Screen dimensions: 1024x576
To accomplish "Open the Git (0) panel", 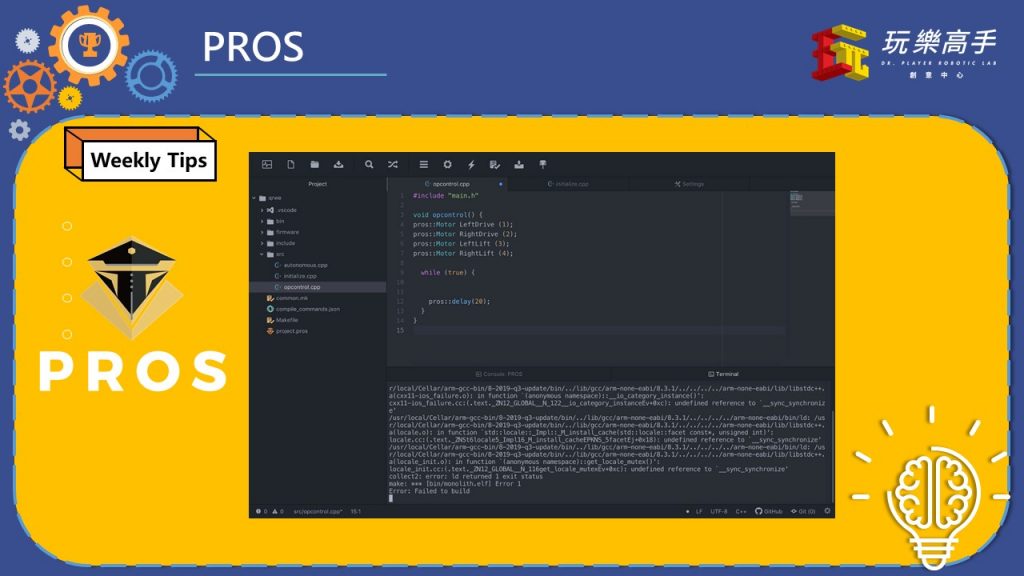I will pos(803,511).
